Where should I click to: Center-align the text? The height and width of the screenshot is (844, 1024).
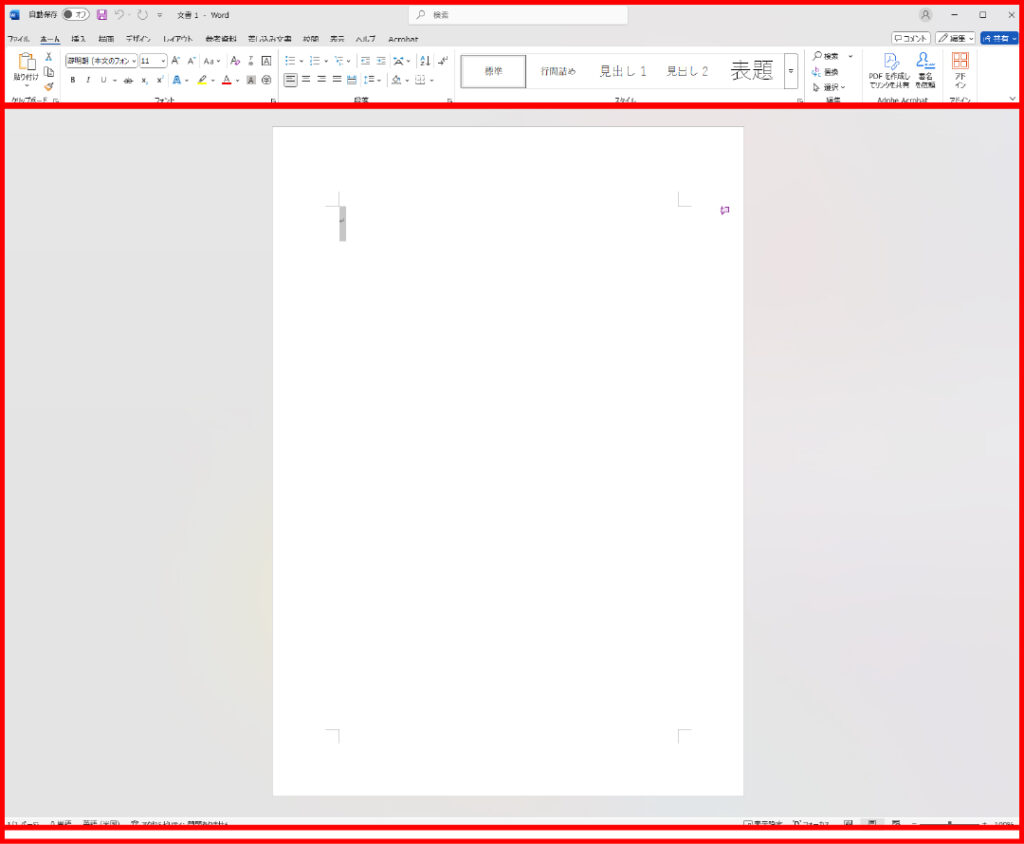(306, 80)
